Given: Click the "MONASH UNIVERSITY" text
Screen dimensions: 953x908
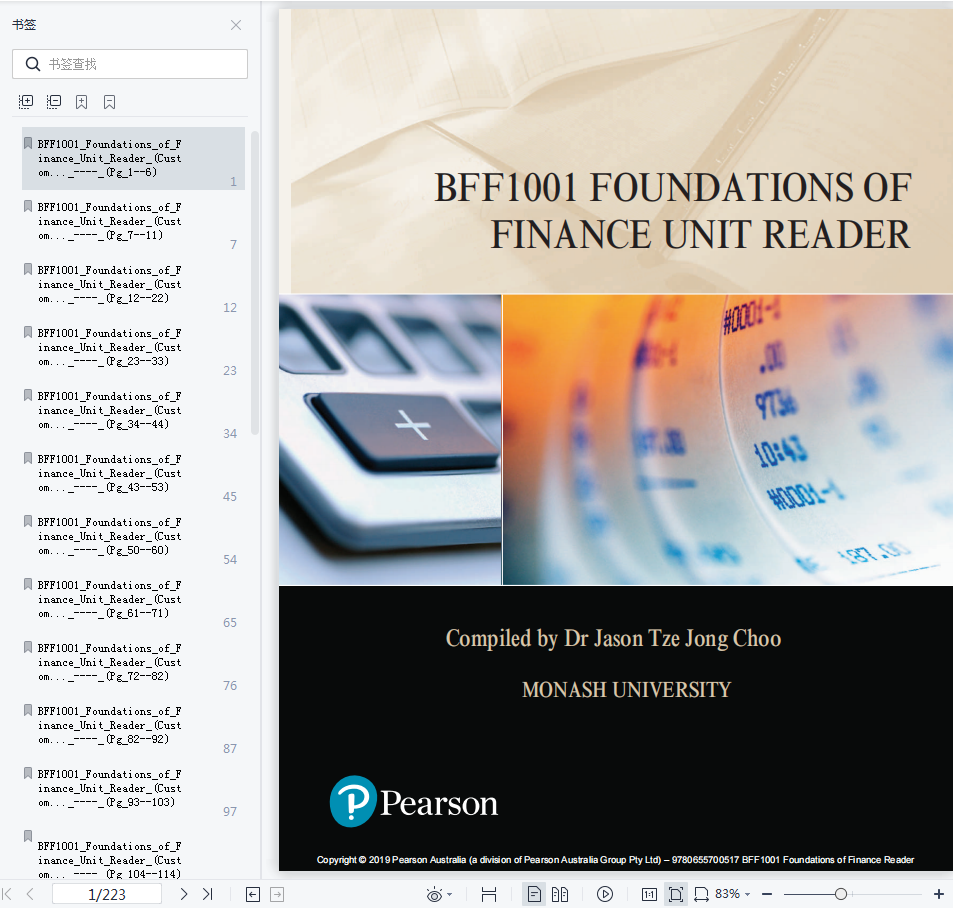Looking at the screenshot, I should (627, 690).
